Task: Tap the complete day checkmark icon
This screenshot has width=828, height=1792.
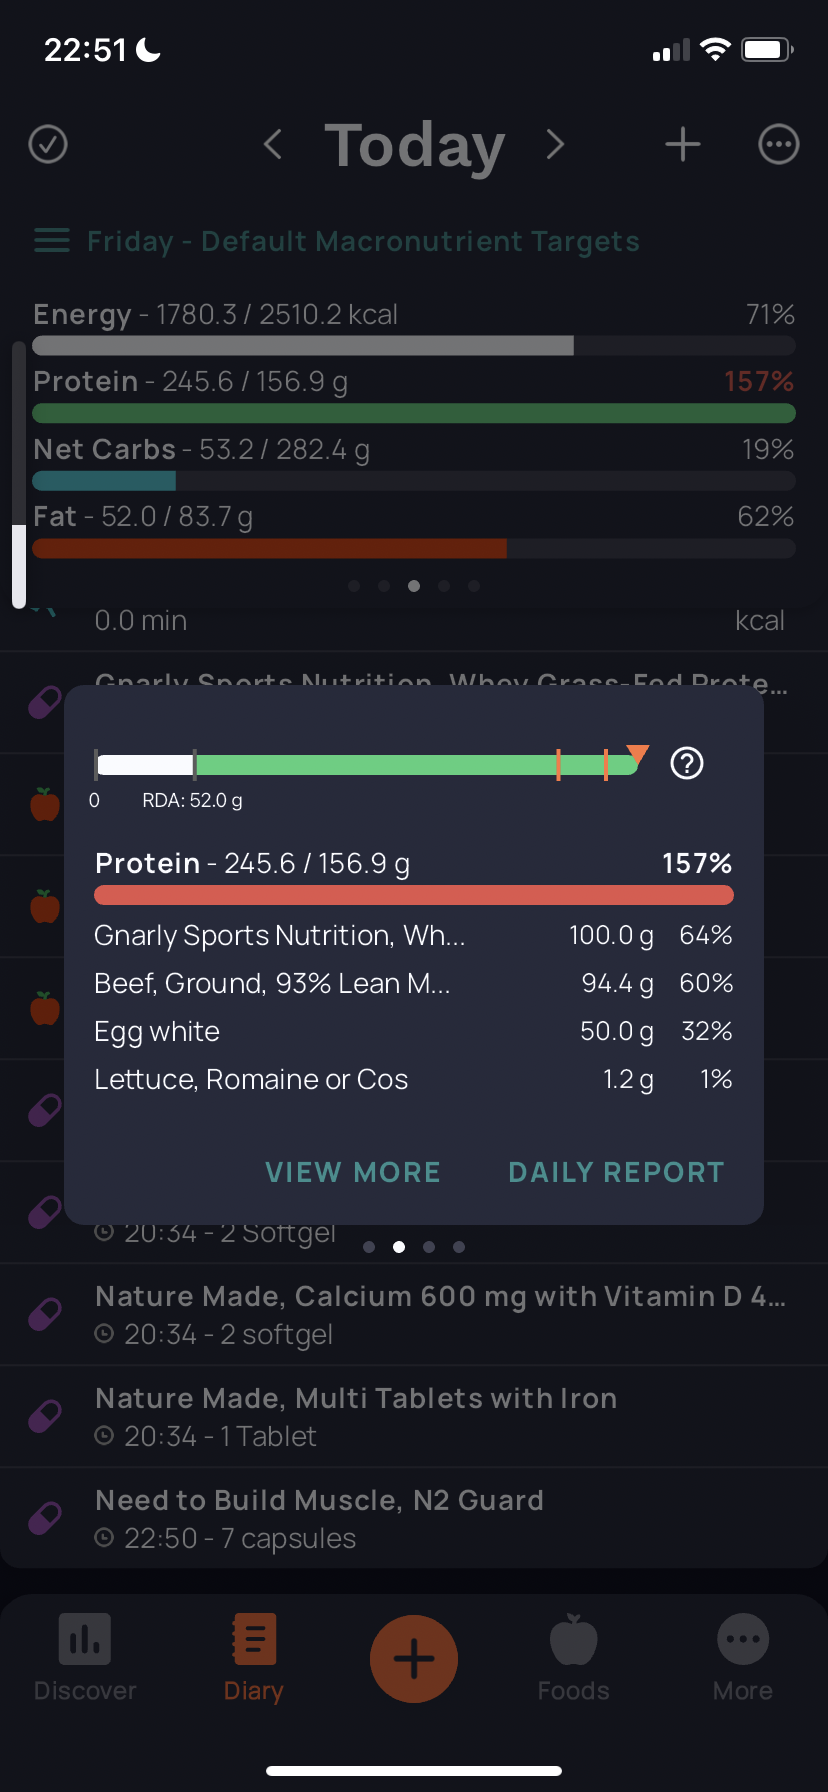Action: point(48,144)
